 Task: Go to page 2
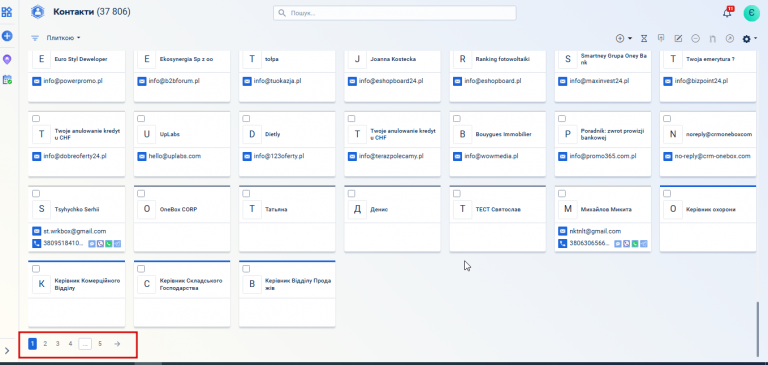[45, 344]
